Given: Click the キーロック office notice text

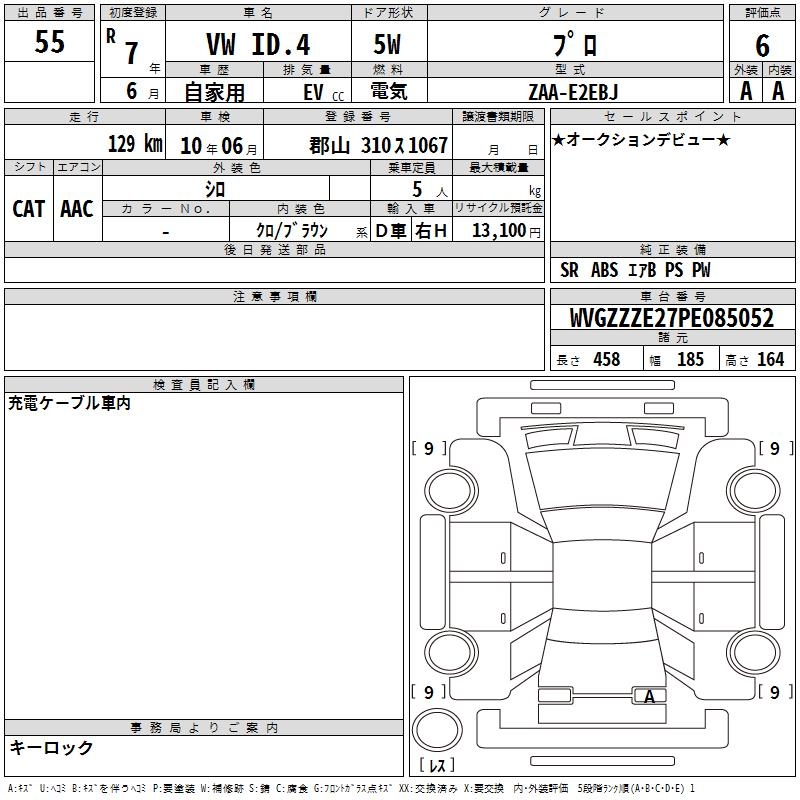Looking at the screenshot, I should click(52, 747).
